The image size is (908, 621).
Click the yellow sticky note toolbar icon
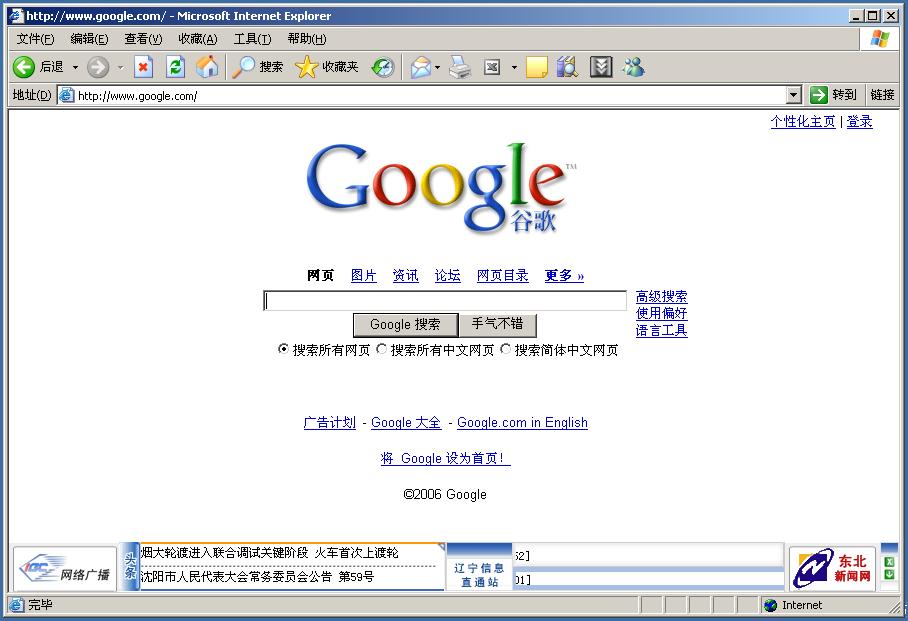(x=536, y=67)
